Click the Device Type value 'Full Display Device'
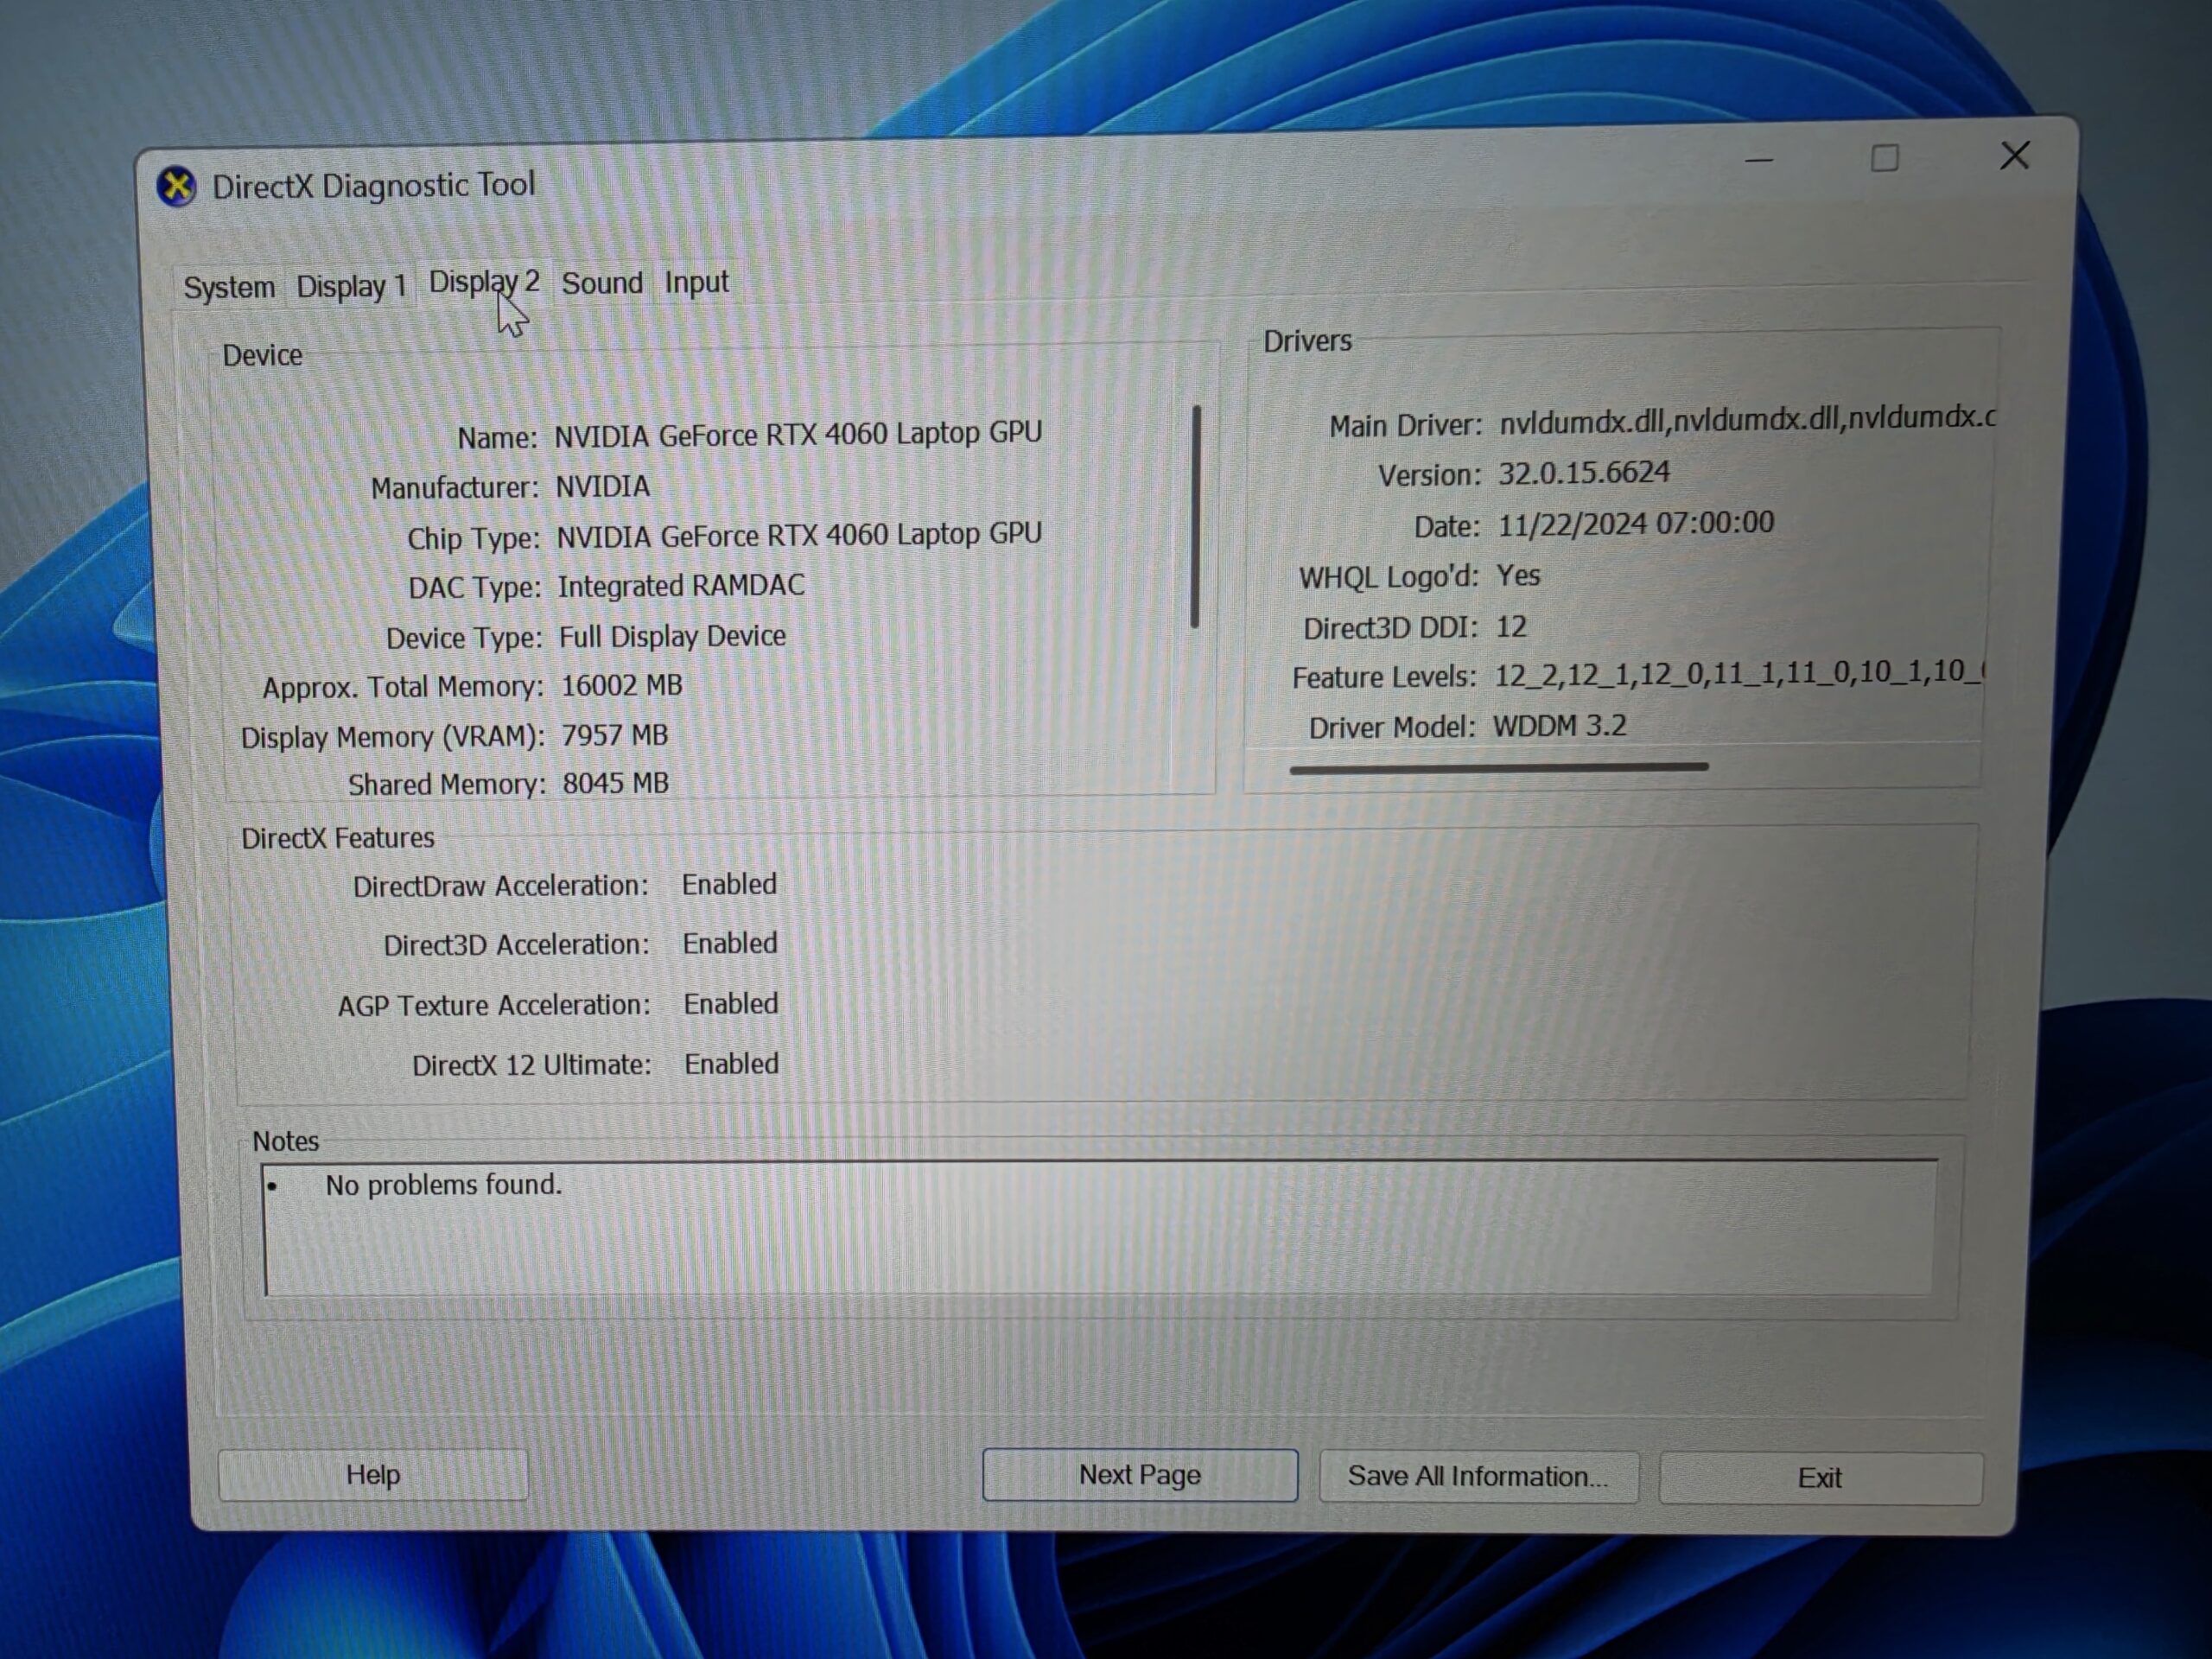The image size is (2212, 1659). 672,636
